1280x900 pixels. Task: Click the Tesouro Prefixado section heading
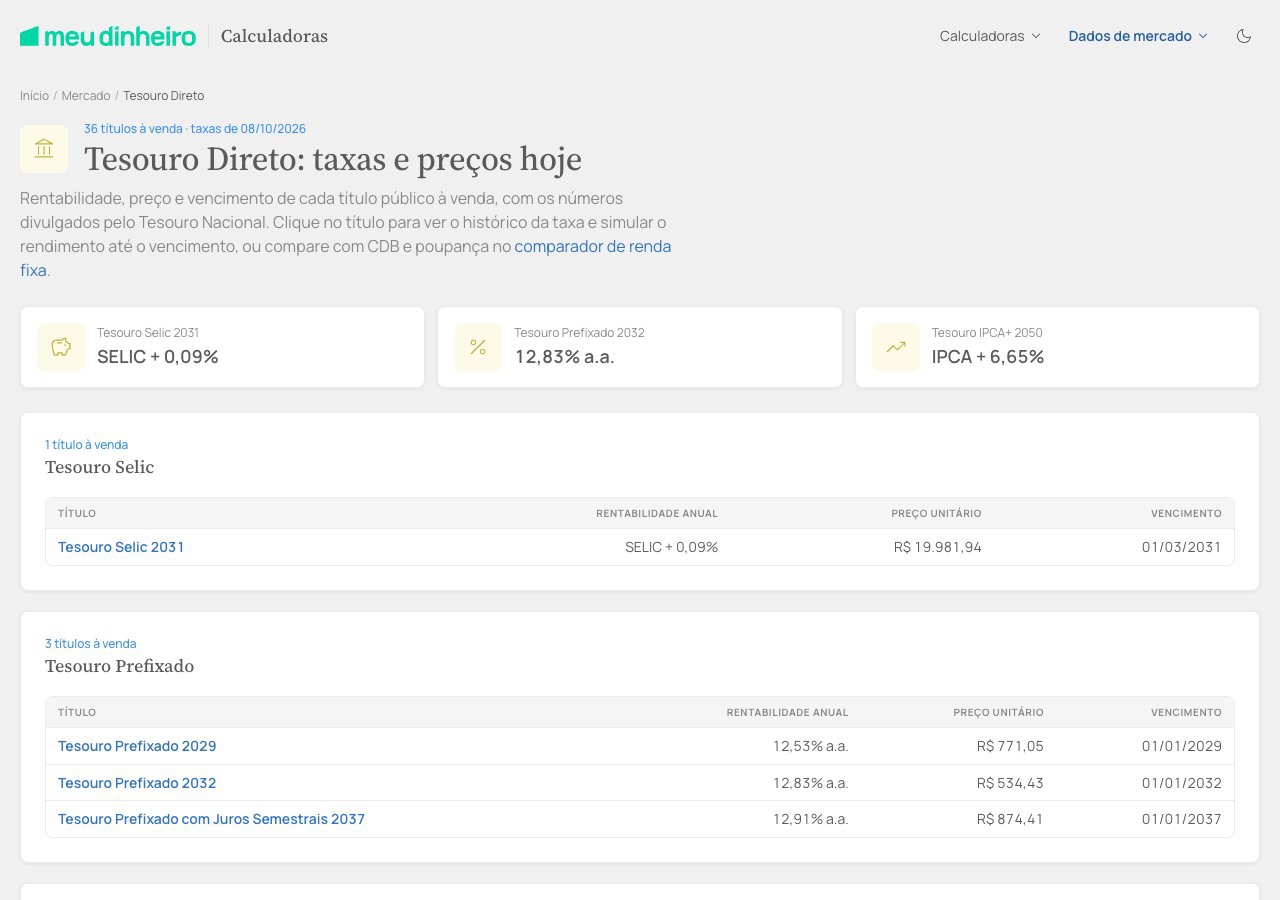point(120,666)
